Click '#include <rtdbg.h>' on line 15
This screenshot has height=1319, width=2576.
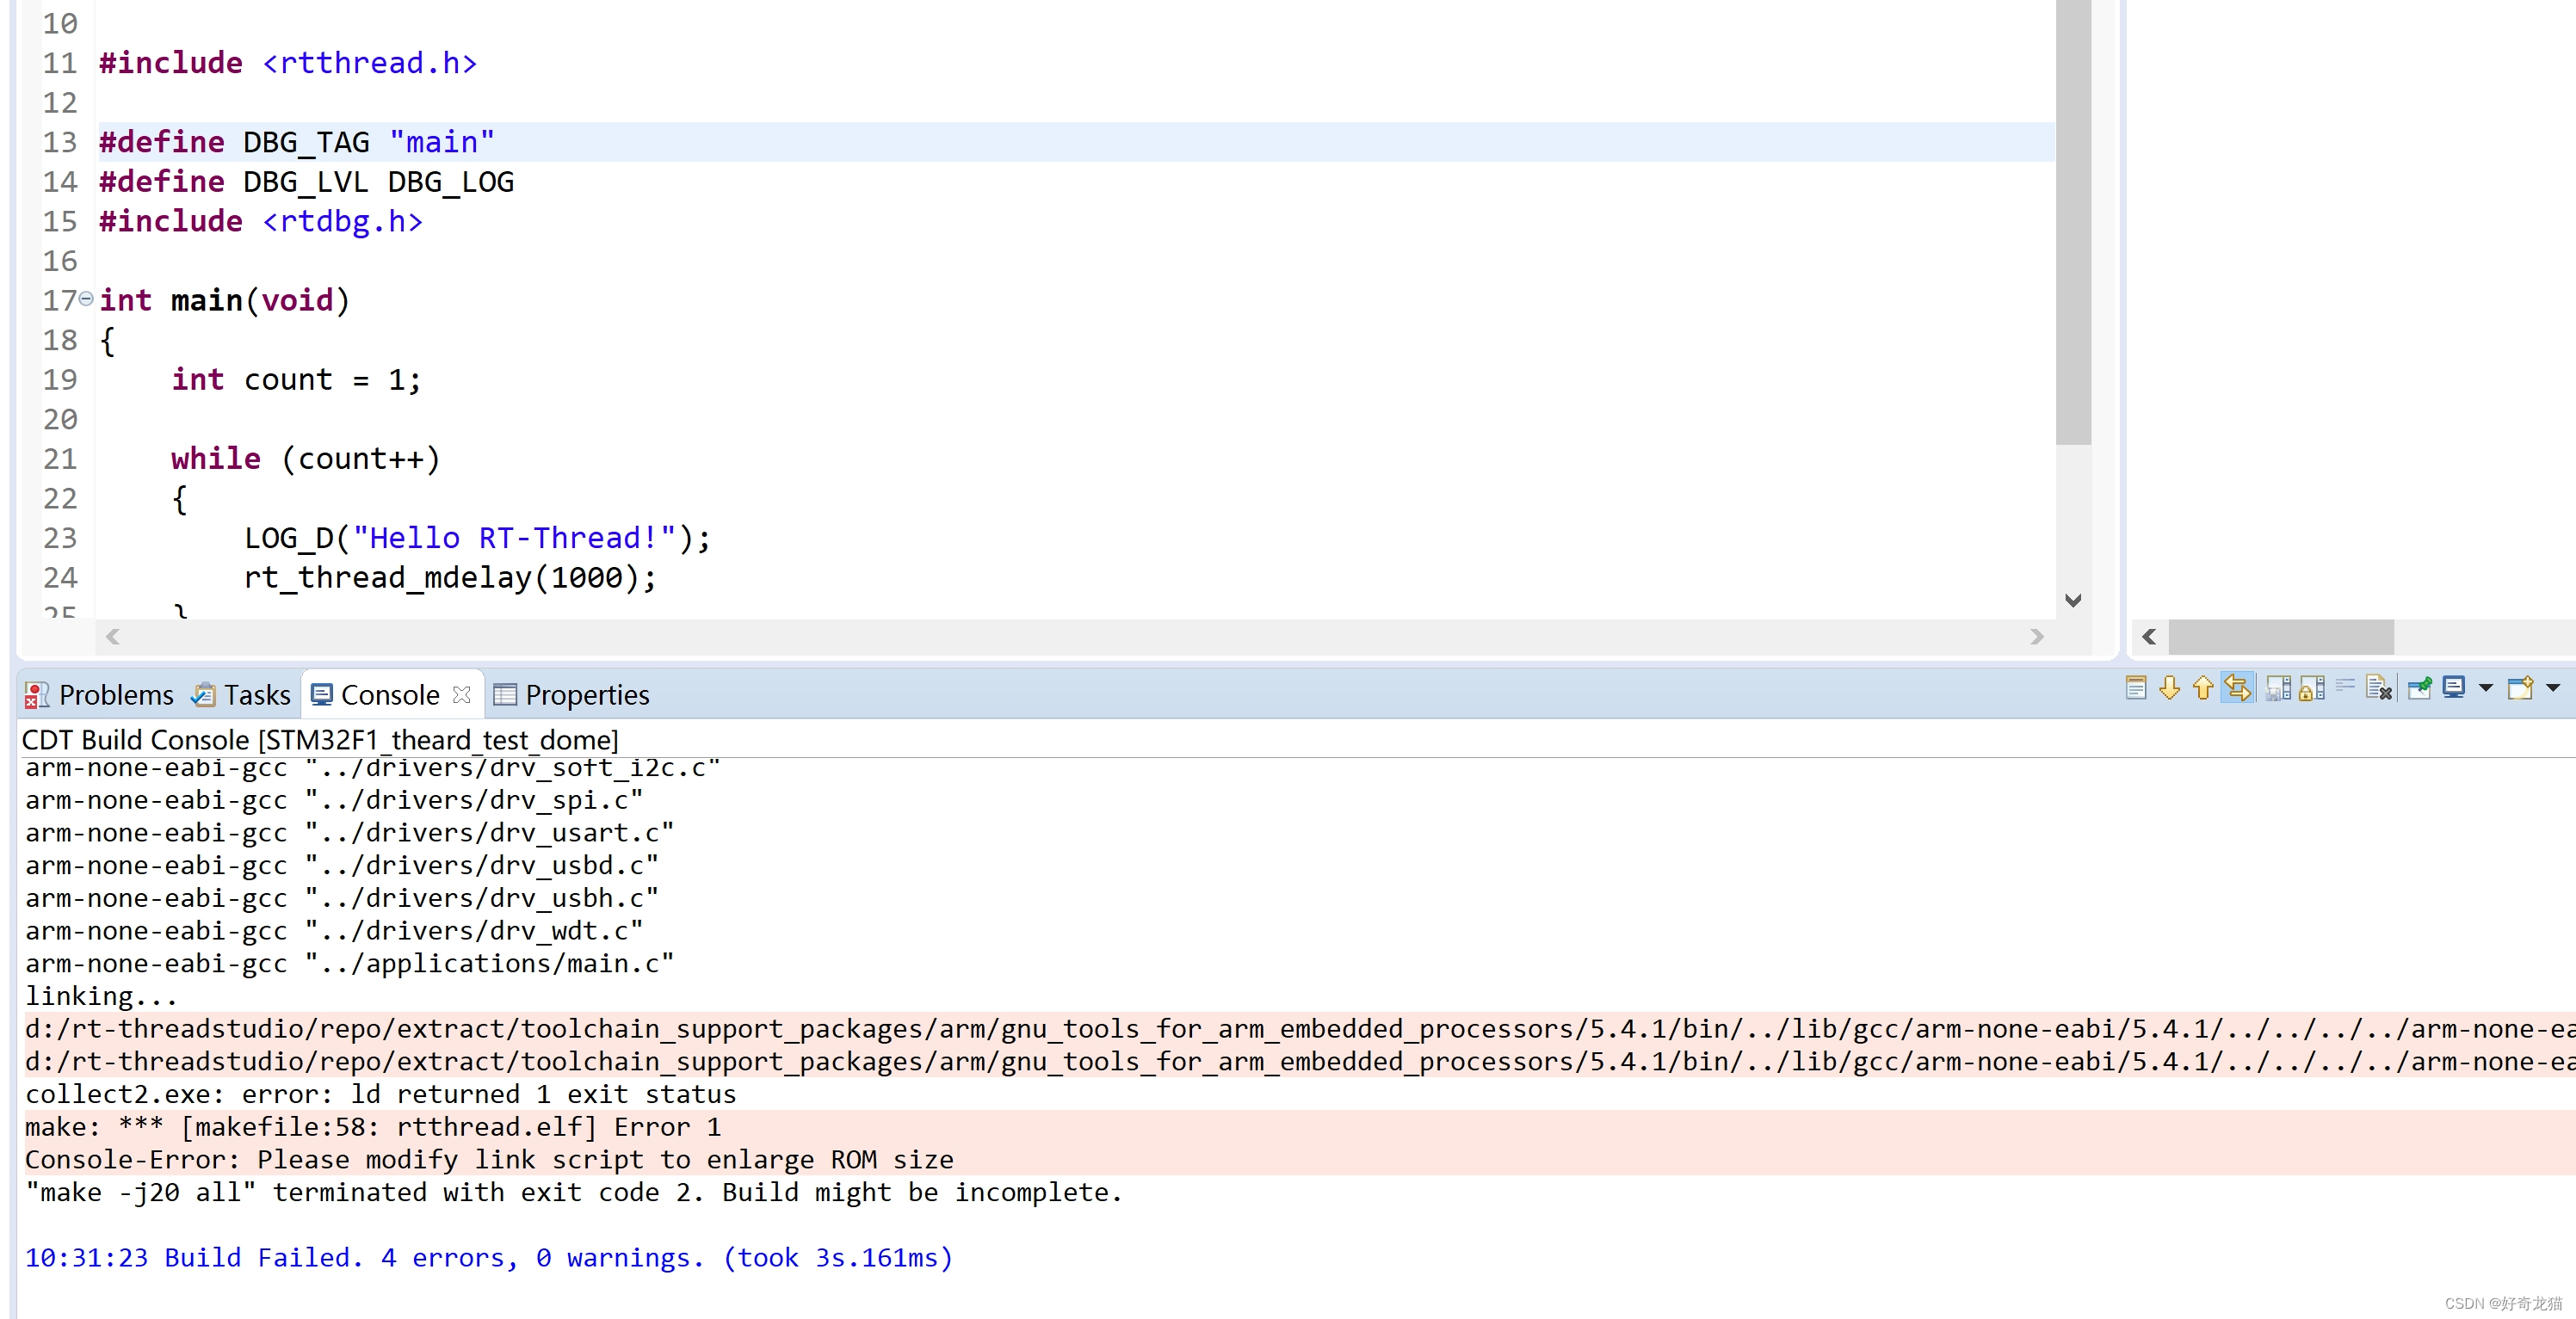(260, 221)
